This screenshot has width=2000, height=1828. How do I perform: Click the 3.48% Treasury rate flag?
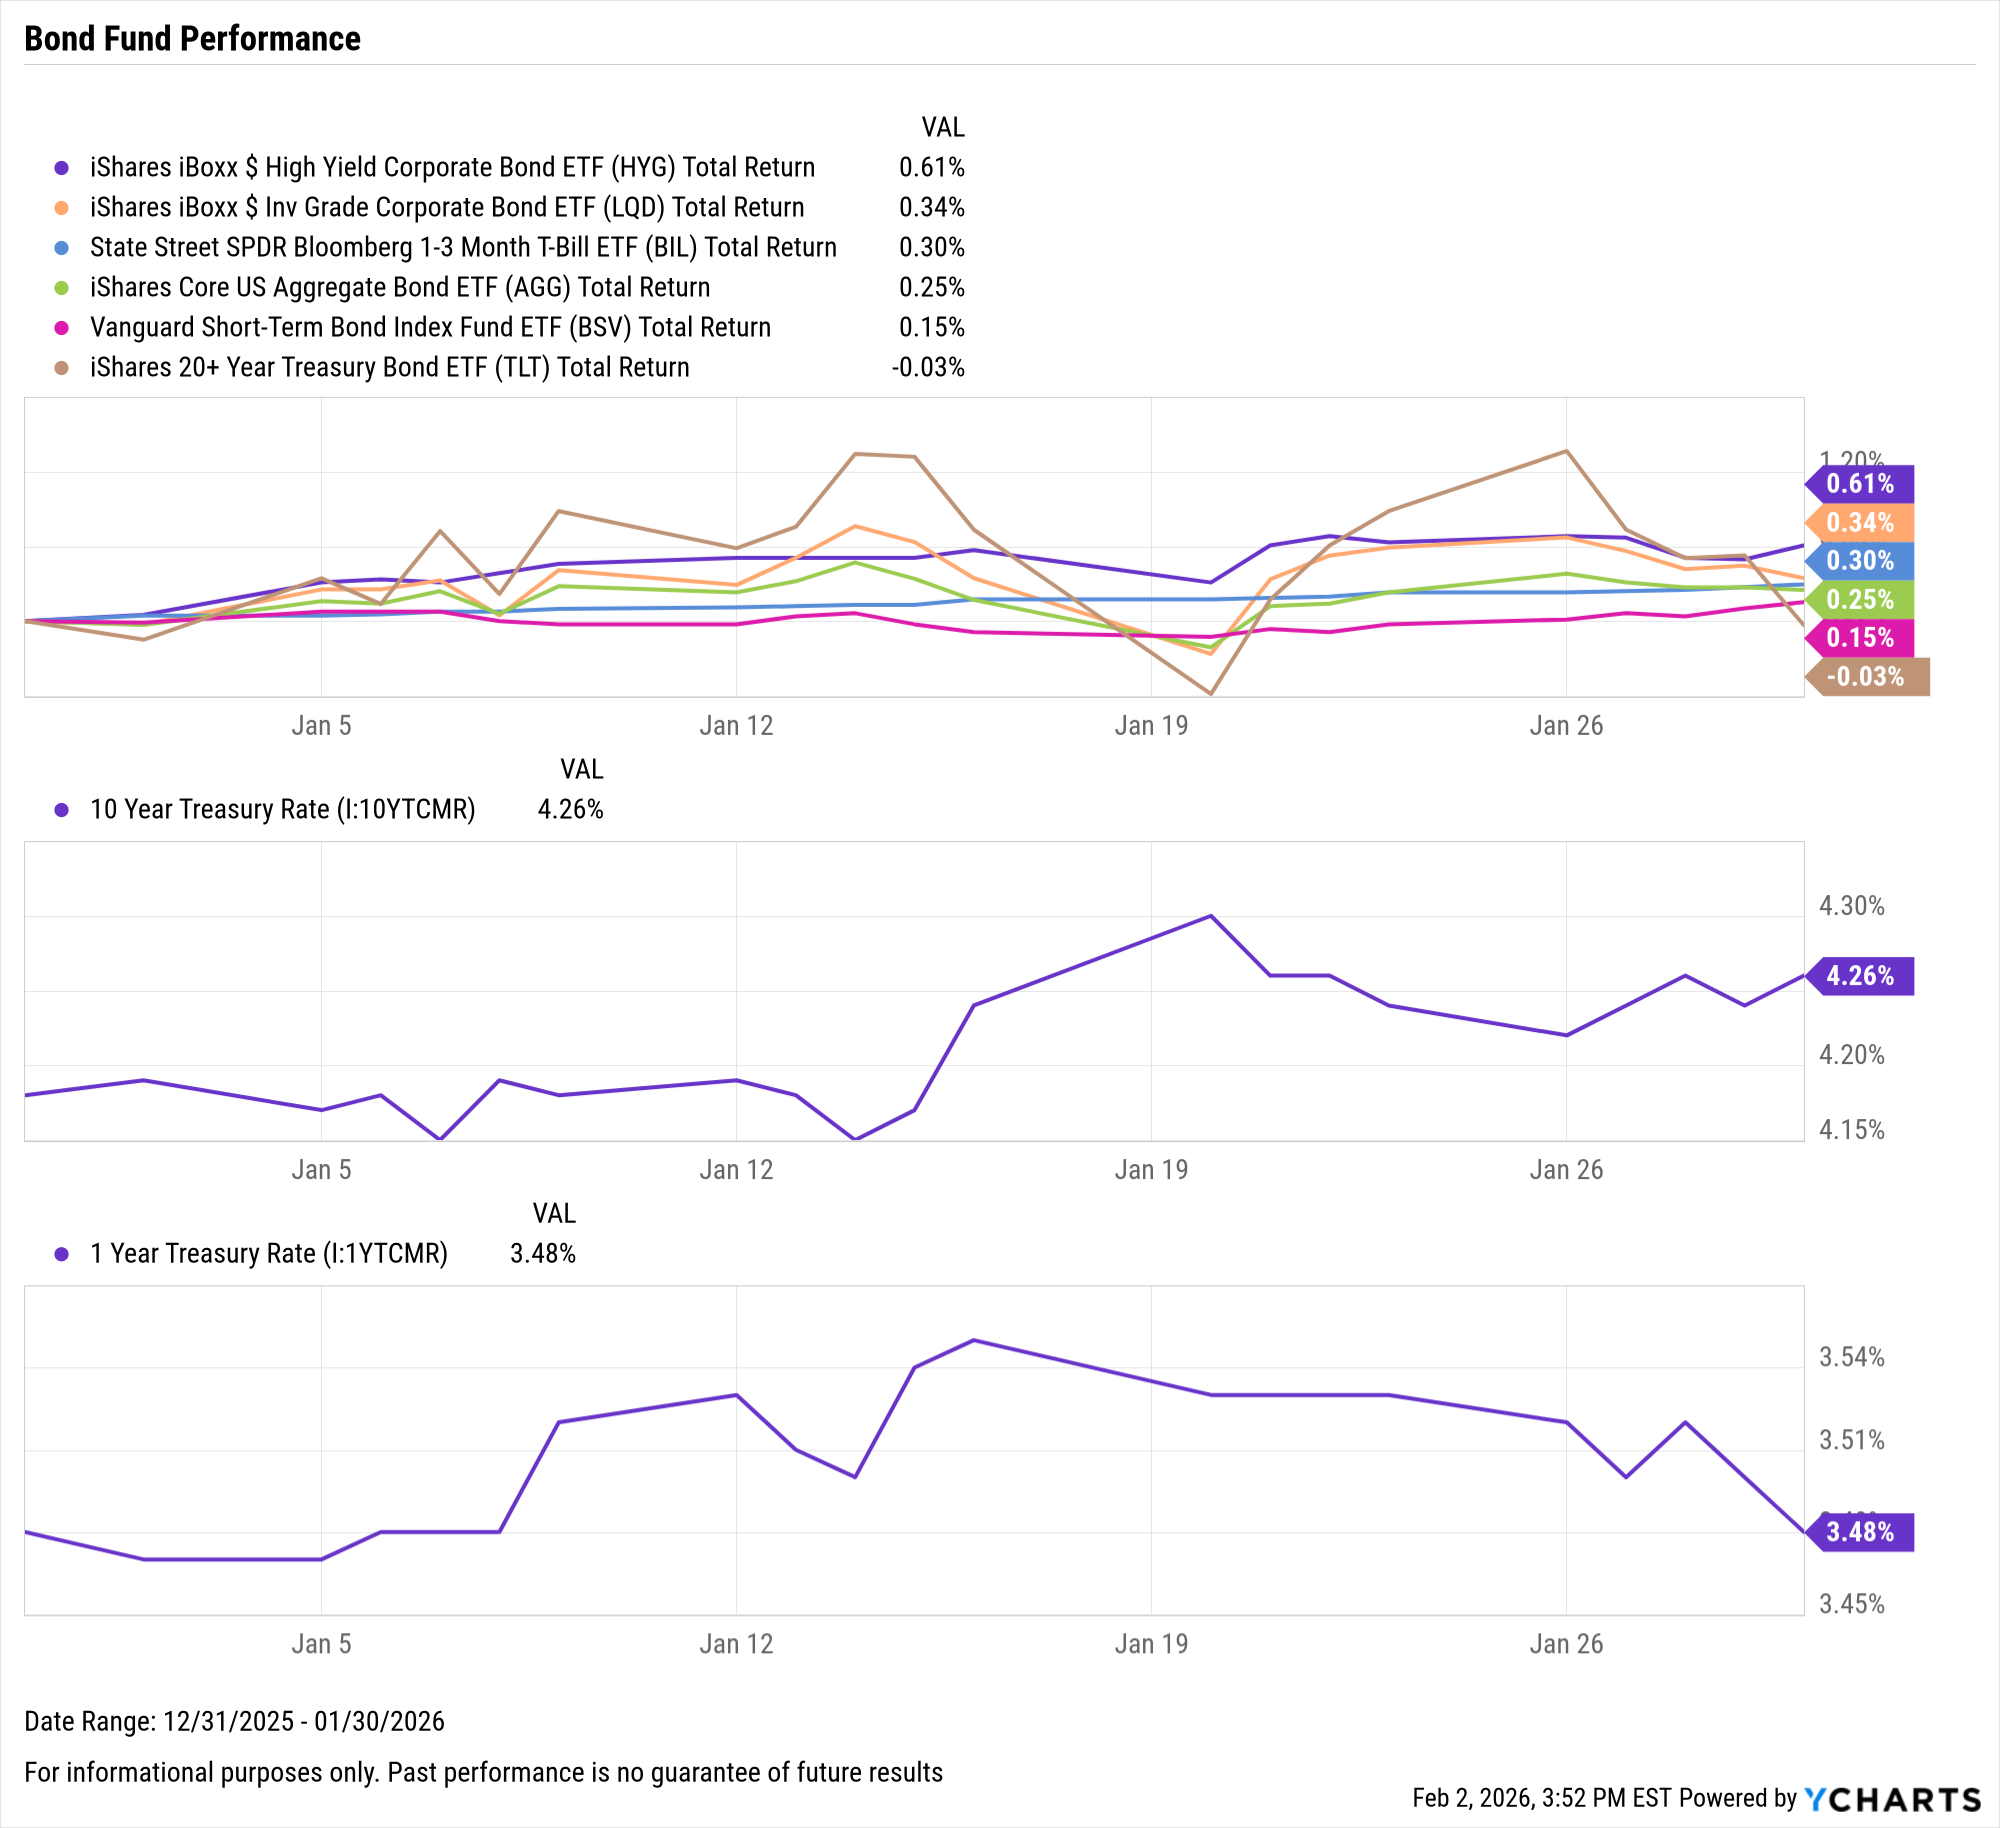tap(1860, 1531)
